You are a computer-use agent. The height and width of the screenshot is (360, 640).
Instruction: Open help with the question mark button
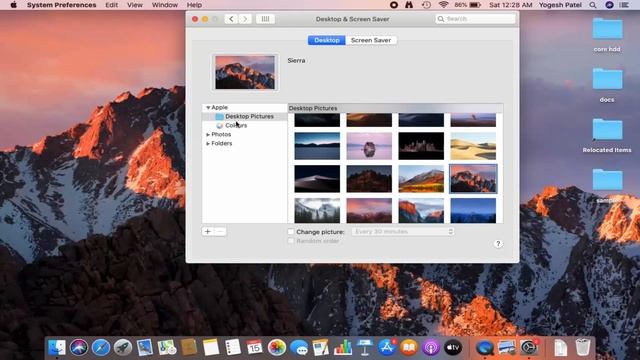pyautogui.click(x=498, y=244)
